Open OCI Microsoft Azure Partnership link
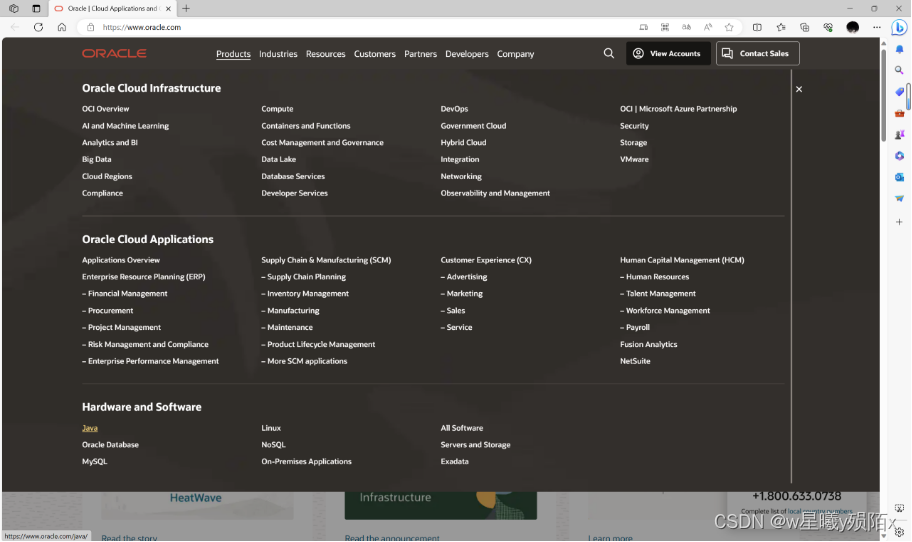 (x=678, y=109)
